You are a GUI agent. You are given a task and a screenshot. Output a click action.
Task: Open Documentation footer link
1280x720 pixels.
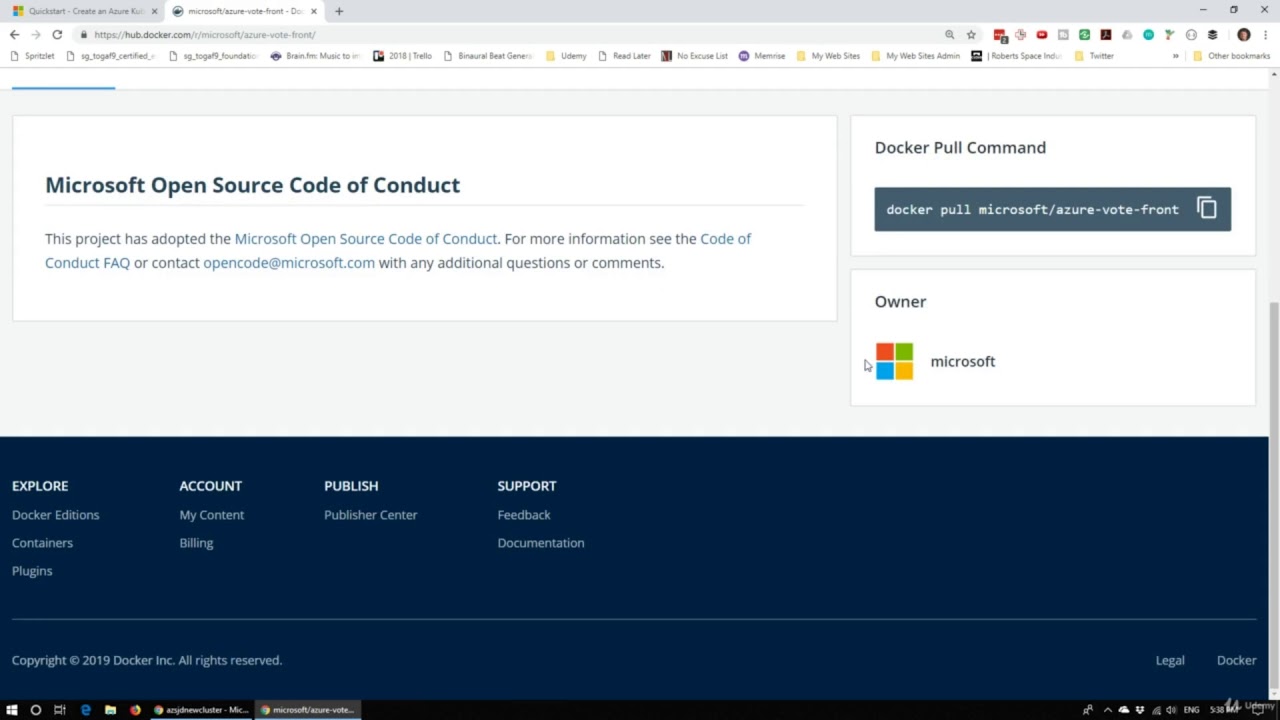click(x=541, y=543)
